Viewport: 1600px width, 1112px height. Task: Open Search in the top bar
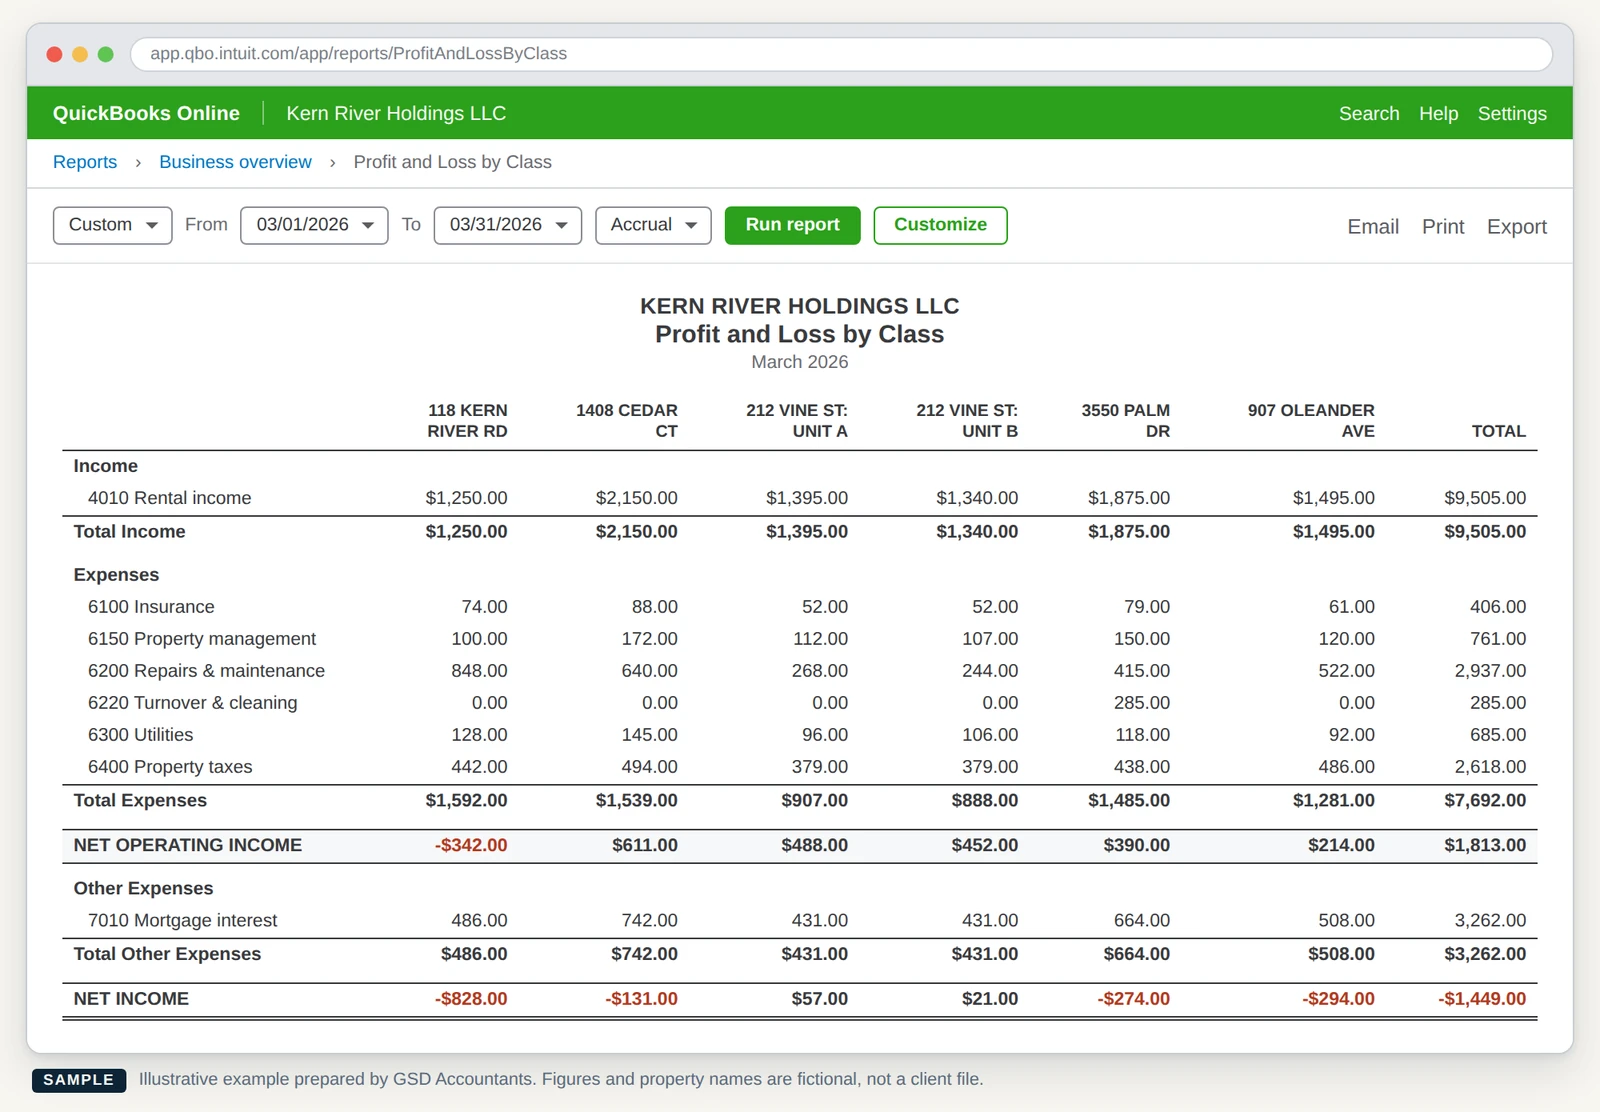pyautogui.click(x=1369, y=113)
